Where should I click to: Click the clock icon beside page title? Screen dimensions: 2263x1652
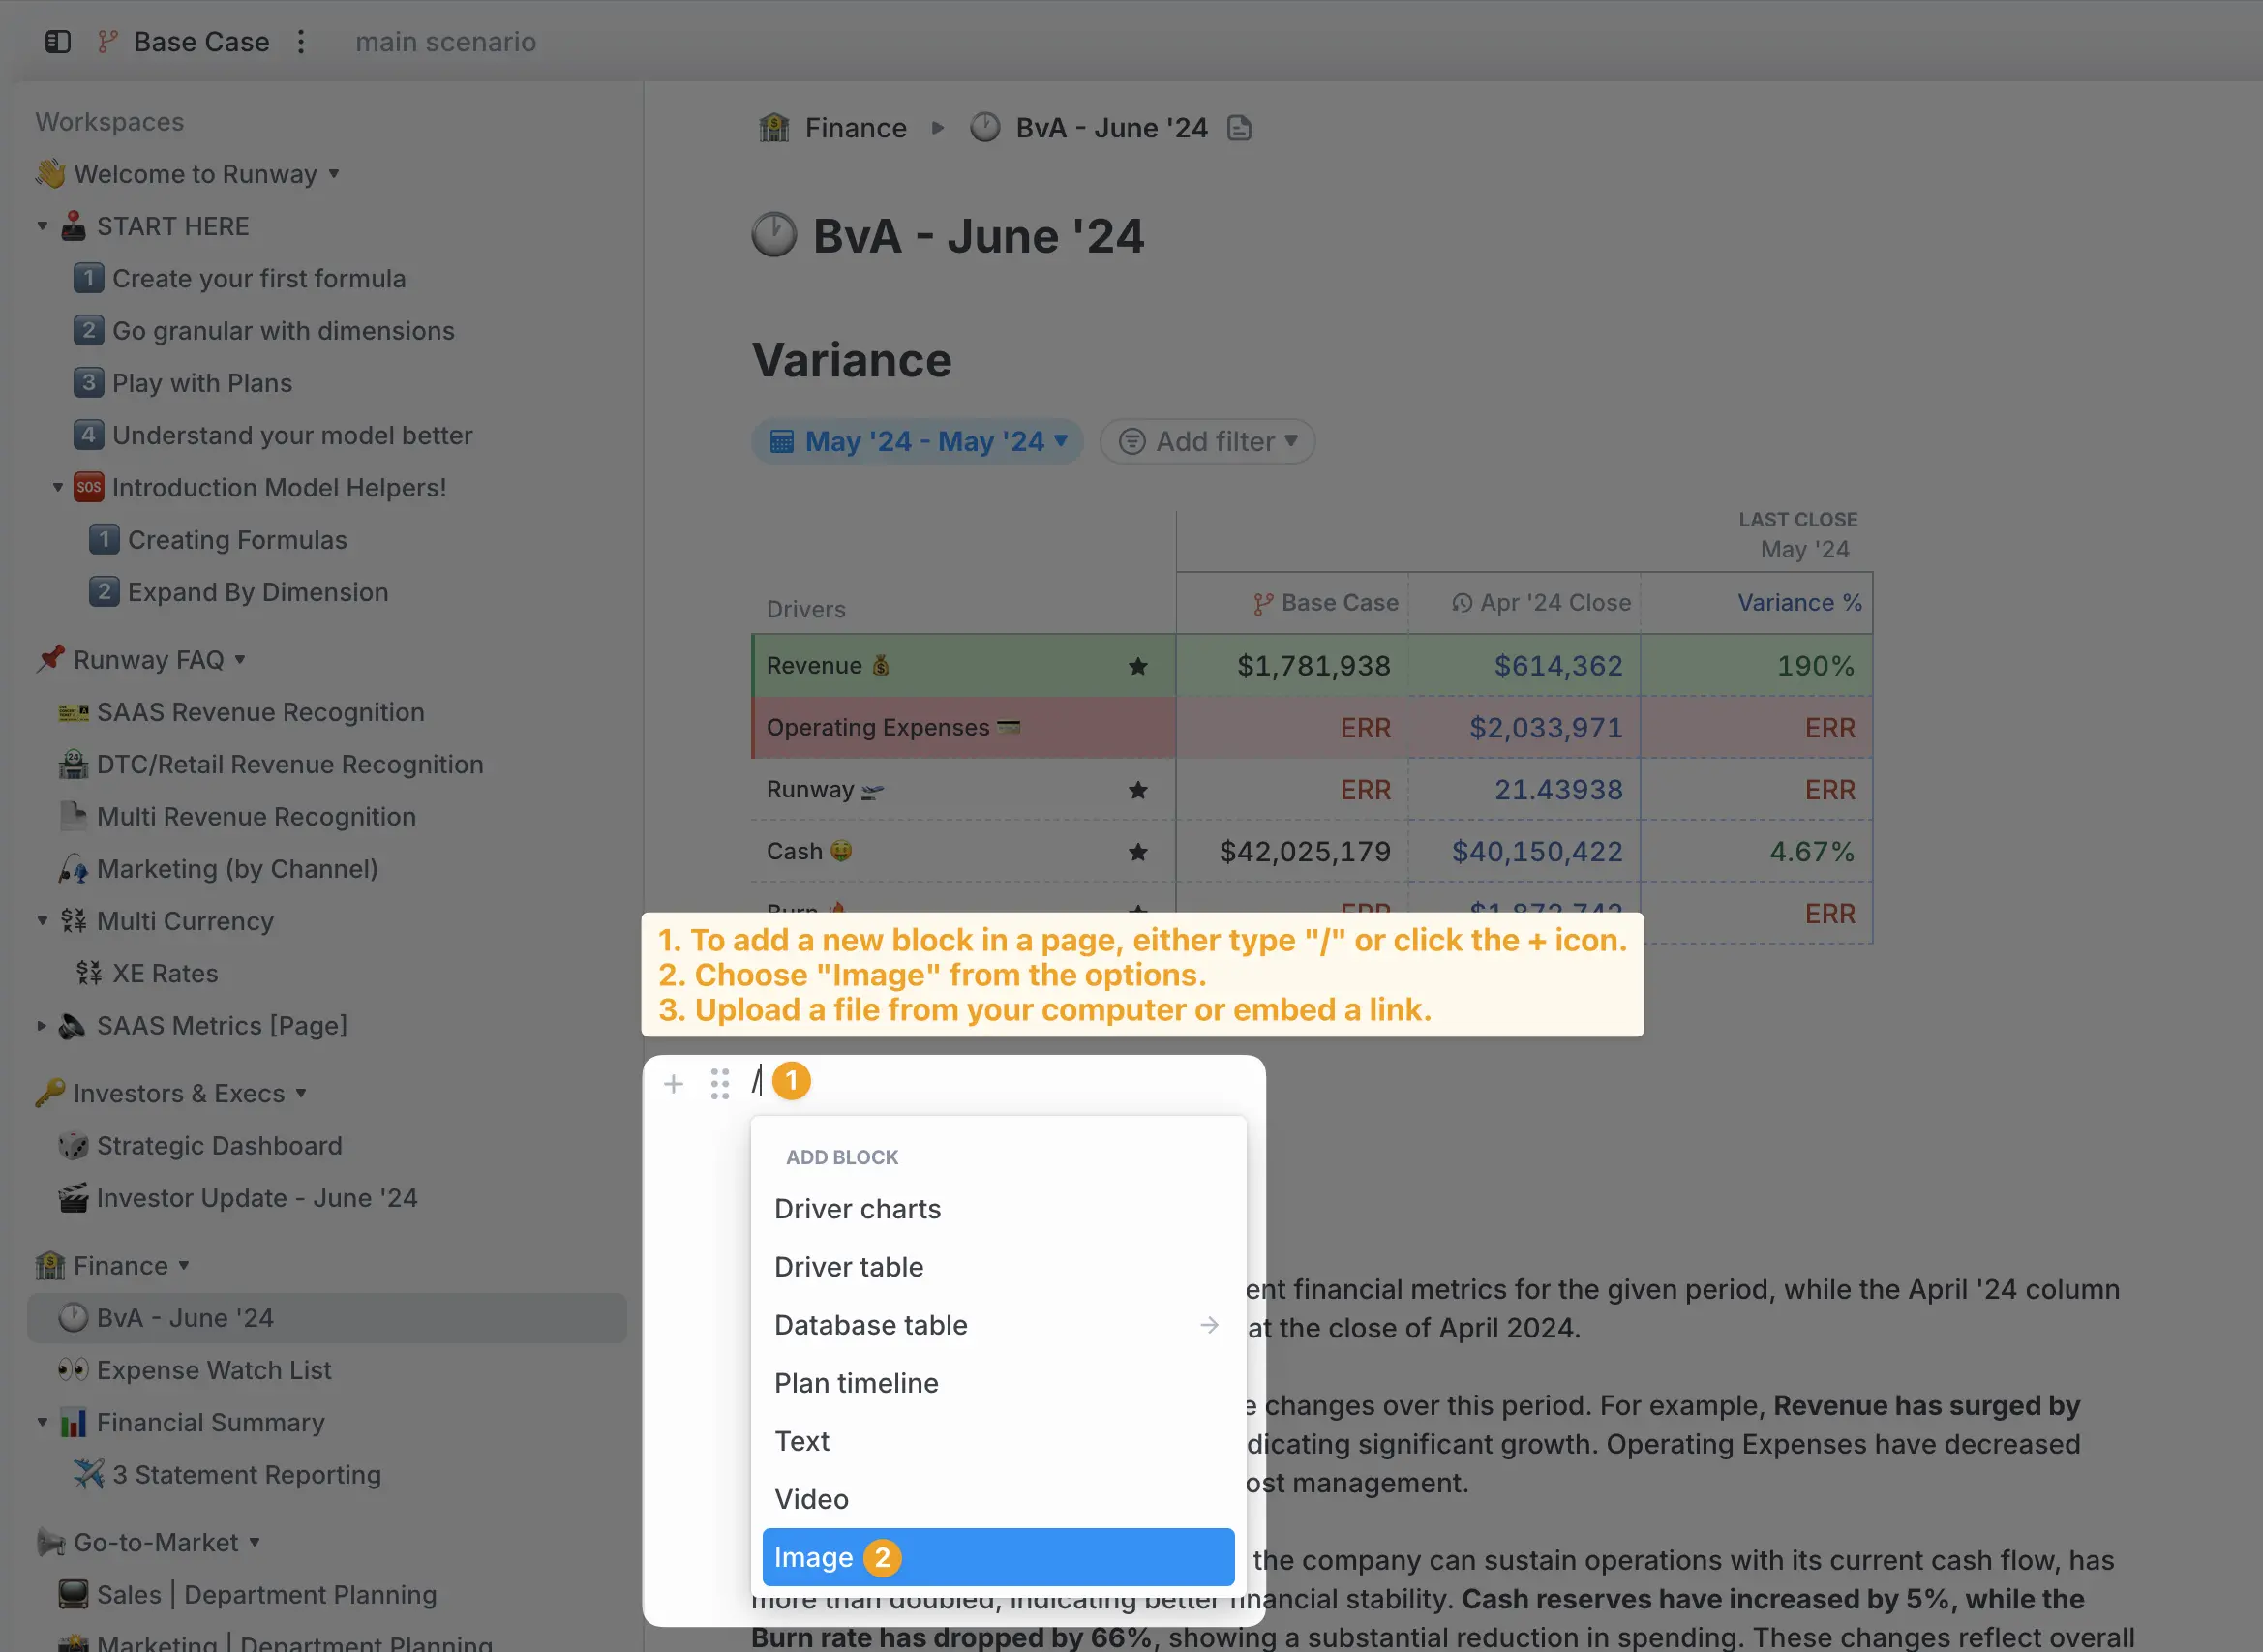[x=774, y=235]
